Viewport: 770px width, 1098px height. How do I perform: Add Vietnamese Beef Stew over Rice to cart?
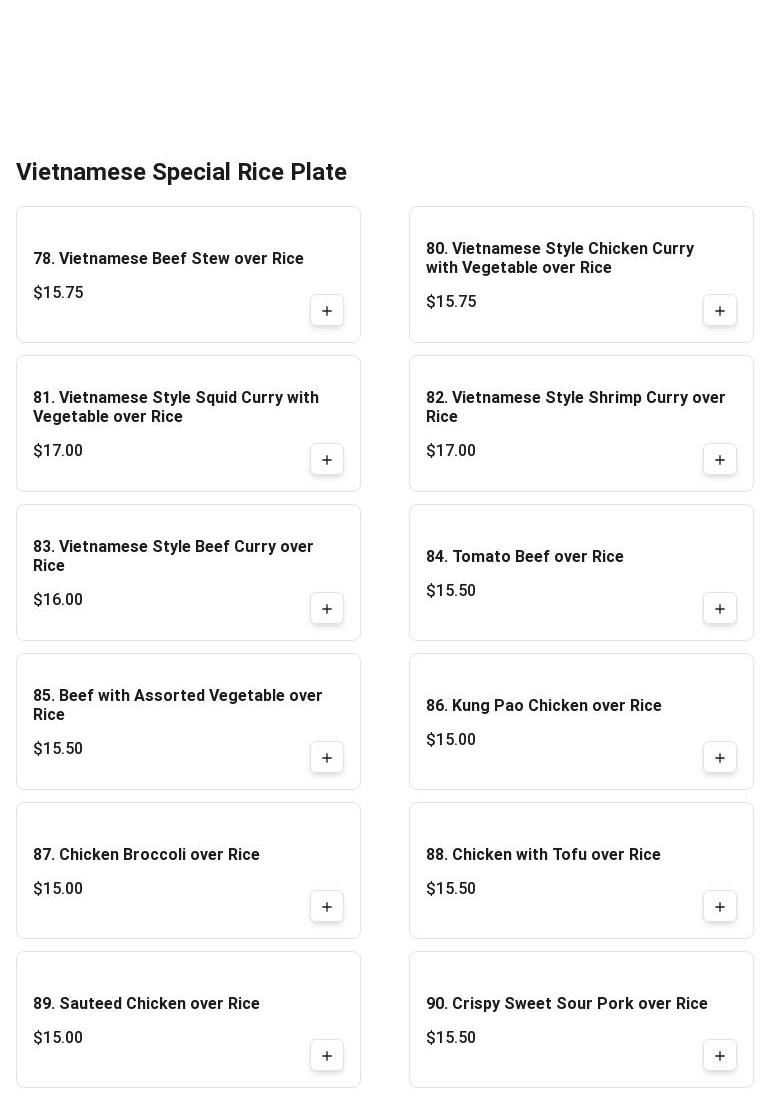tap(327, 311)
